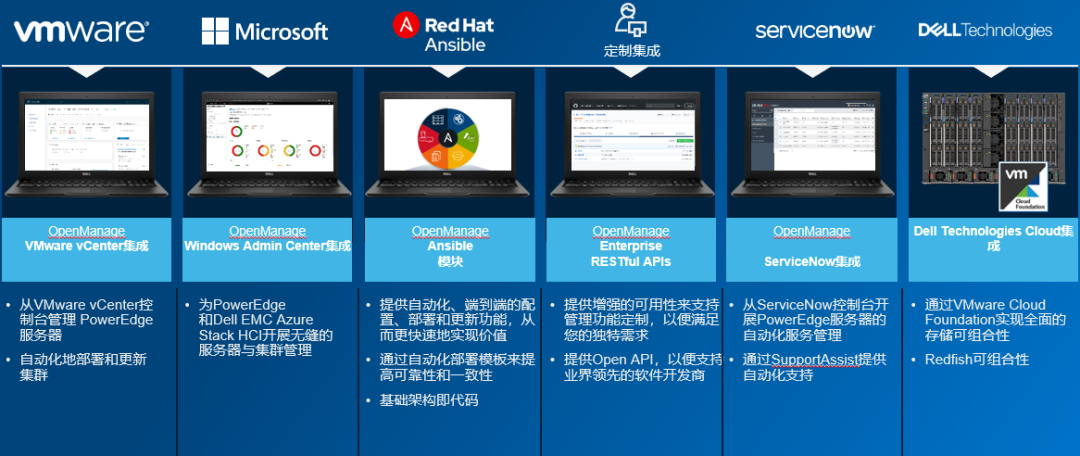The width and height of the screenshot is (1080, 456).
Task: Open the ServiceNow laptop screenshot thumbnail
Action: [812, 143]
